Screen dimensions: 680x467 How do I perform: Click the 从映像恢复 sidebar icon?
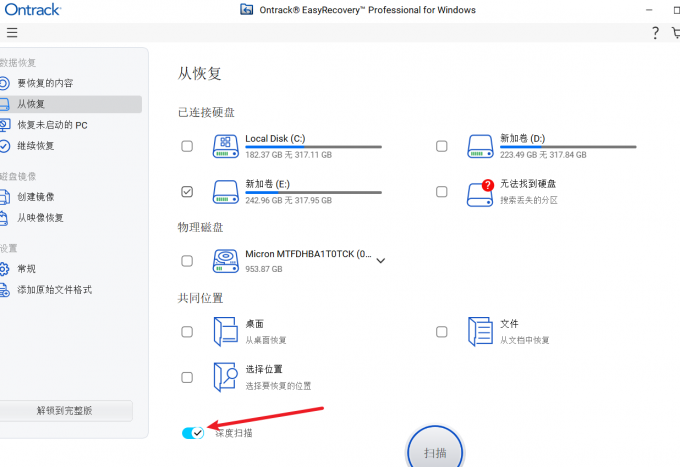(3, 218)
